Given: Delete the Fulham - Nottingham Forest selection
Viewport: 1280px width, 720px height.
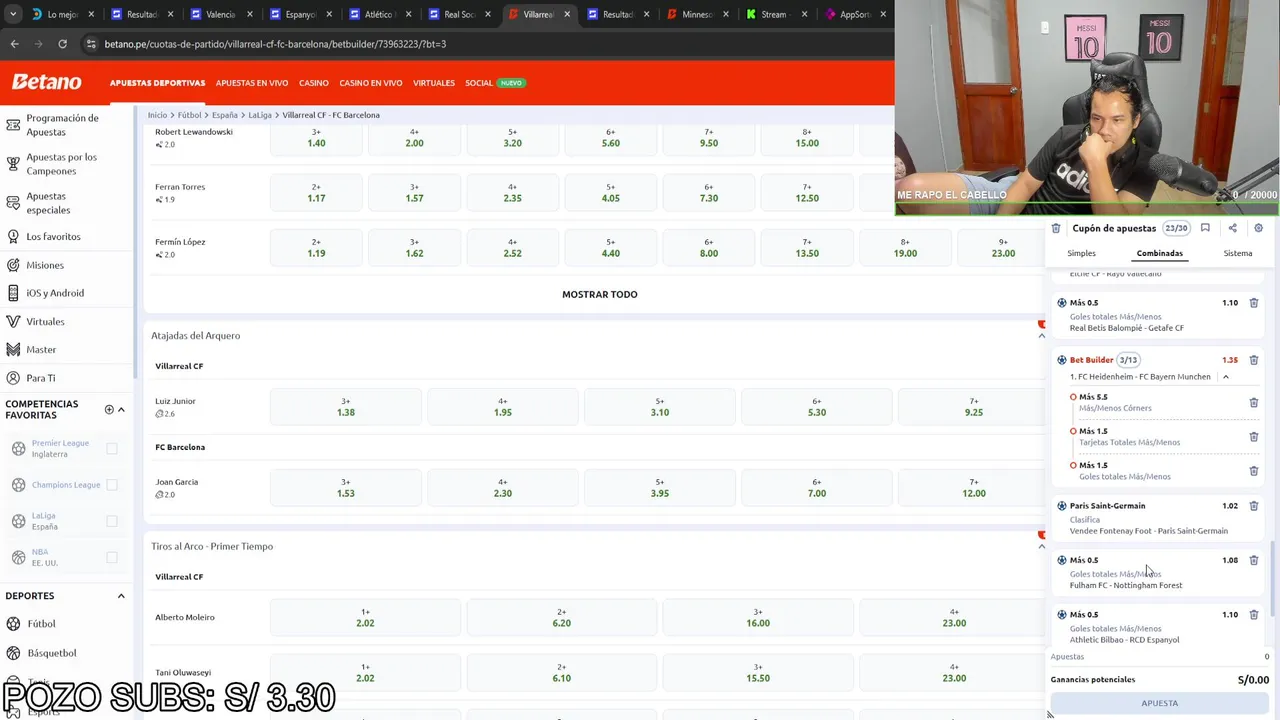Looking at the screenshot, I should pos(1253,561).
